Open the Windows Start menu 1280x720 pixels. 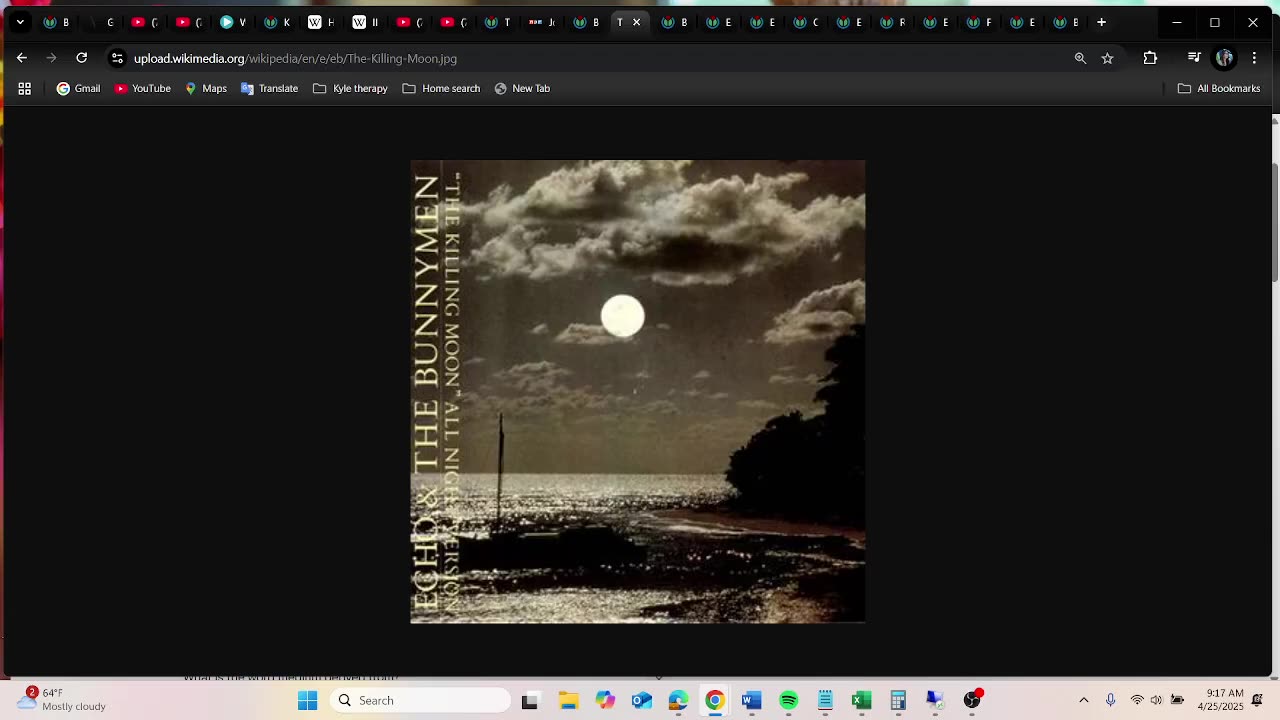[x=307, y=700]
